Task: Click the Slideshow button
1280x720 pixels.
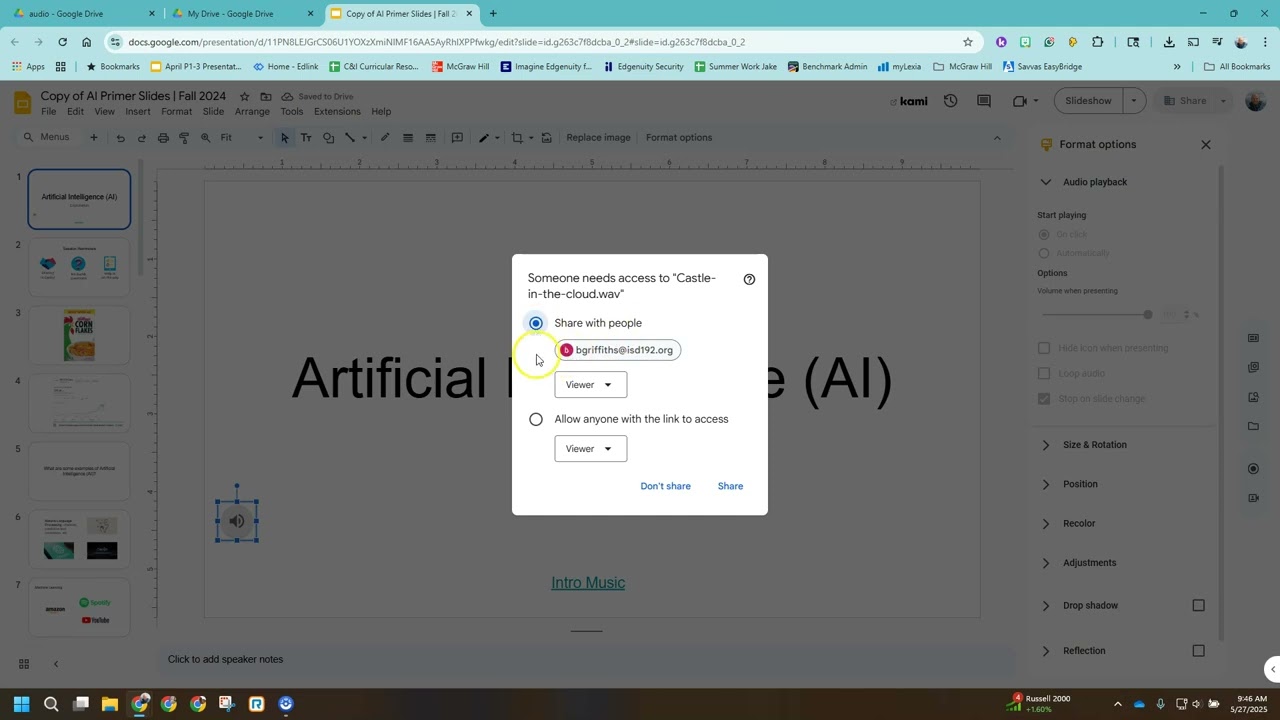Action: point(1088,101)
